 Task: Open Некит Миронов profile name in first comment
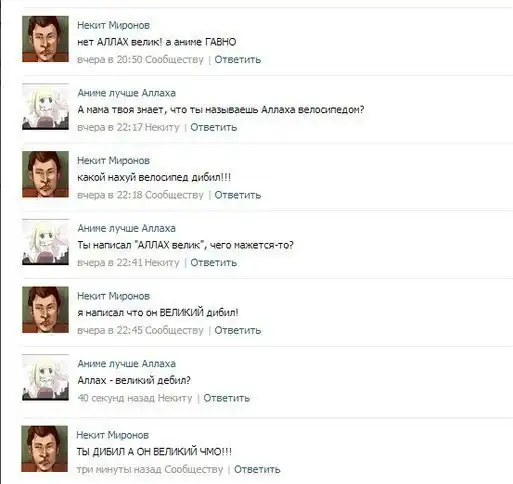(x=113, y=25)
